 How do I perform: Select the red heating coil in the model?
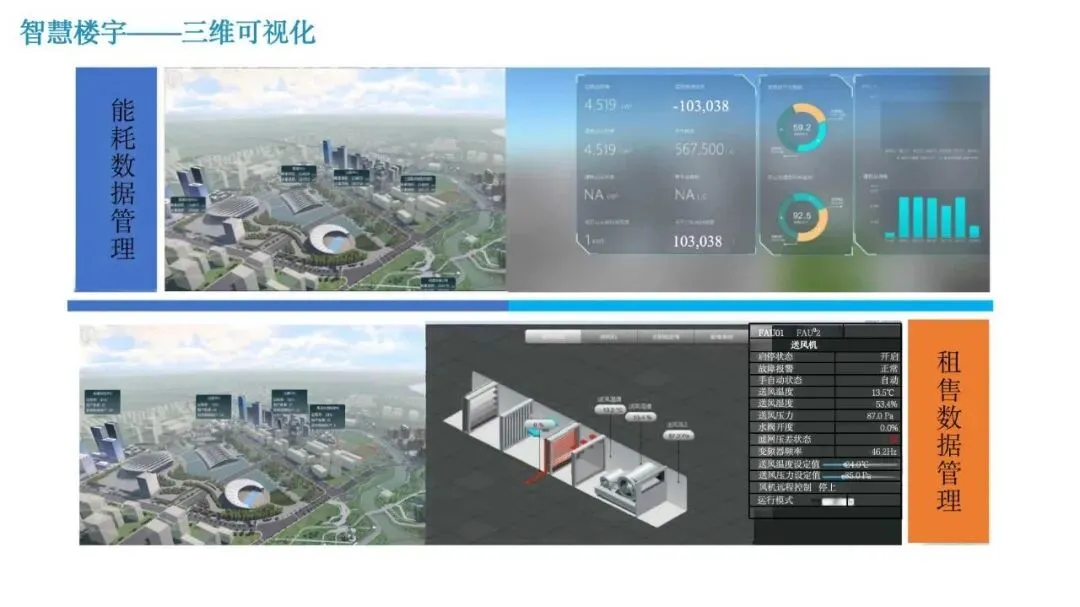click(x=561, y=446)
